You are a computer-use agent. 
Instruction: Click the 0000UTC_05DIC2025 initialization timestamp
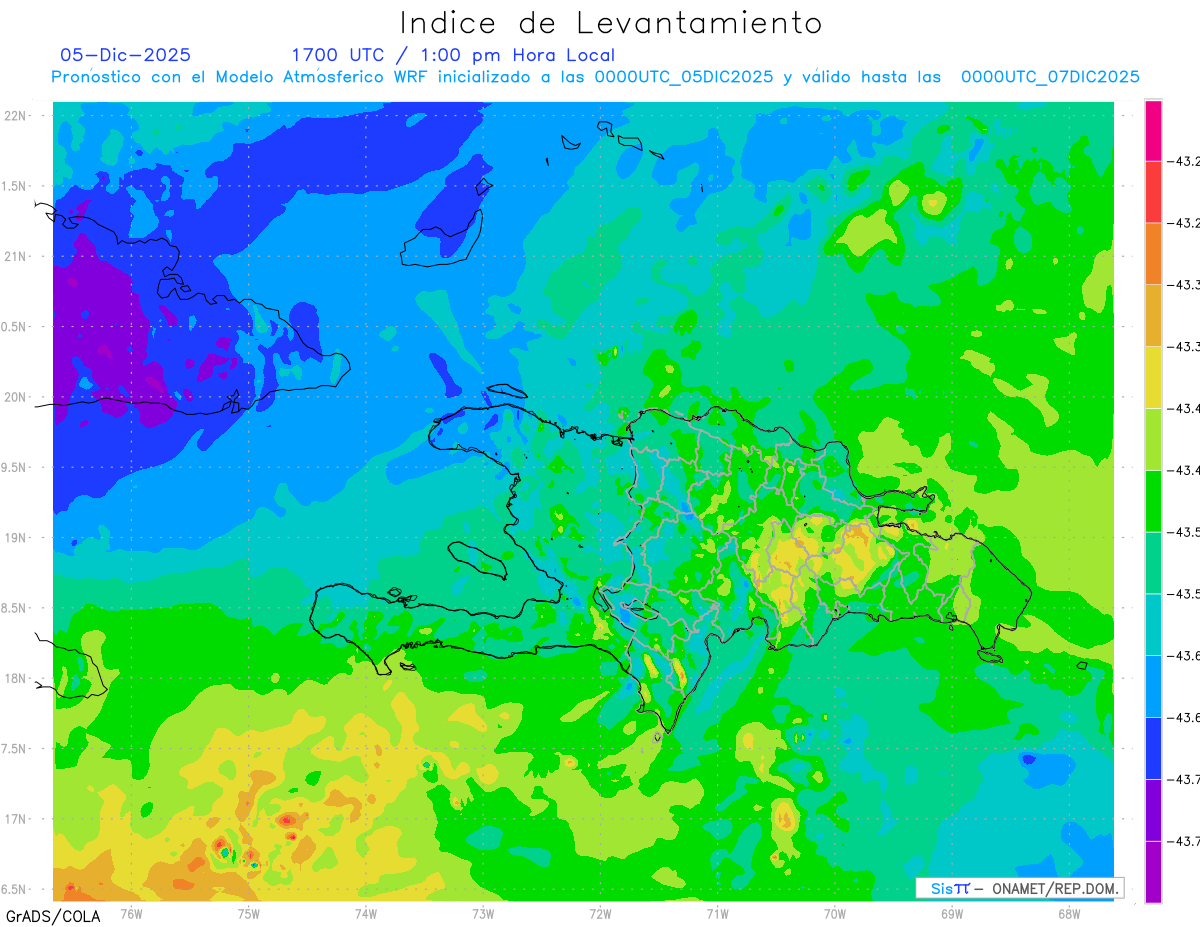click(x=683, y=77)
